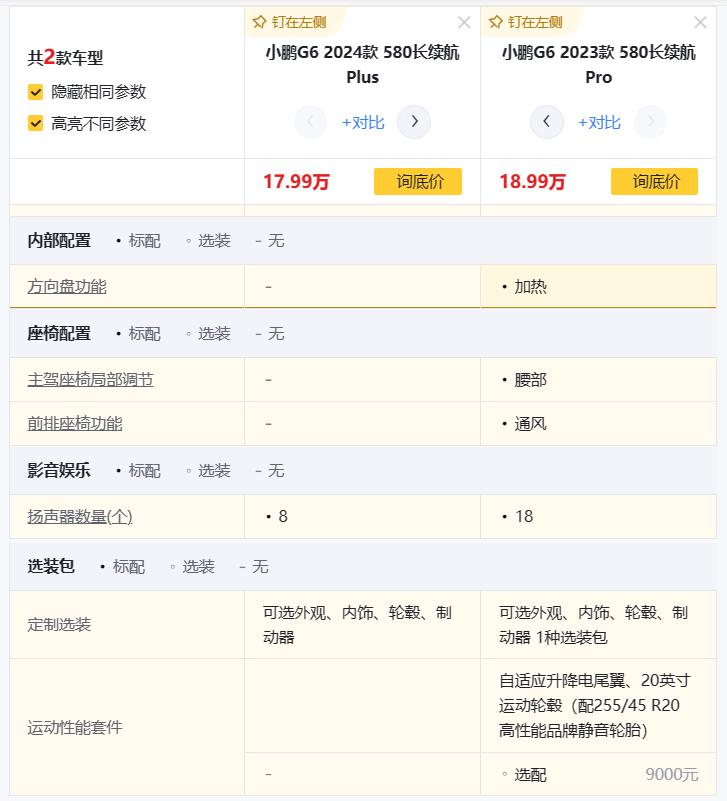
Task: Click 2023 Pro 定制选装 text with 1种选装包
Action: 593,624
